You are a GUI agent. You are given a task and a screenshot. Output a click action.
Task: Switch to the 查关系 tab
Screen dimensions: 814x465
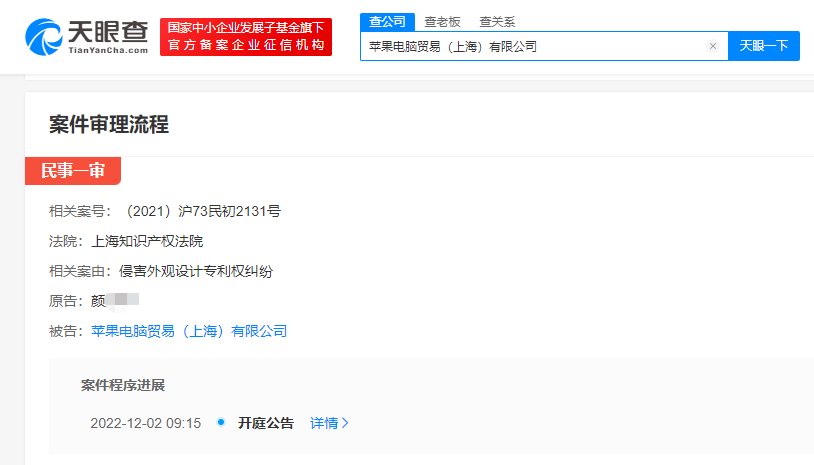(497, 22)
